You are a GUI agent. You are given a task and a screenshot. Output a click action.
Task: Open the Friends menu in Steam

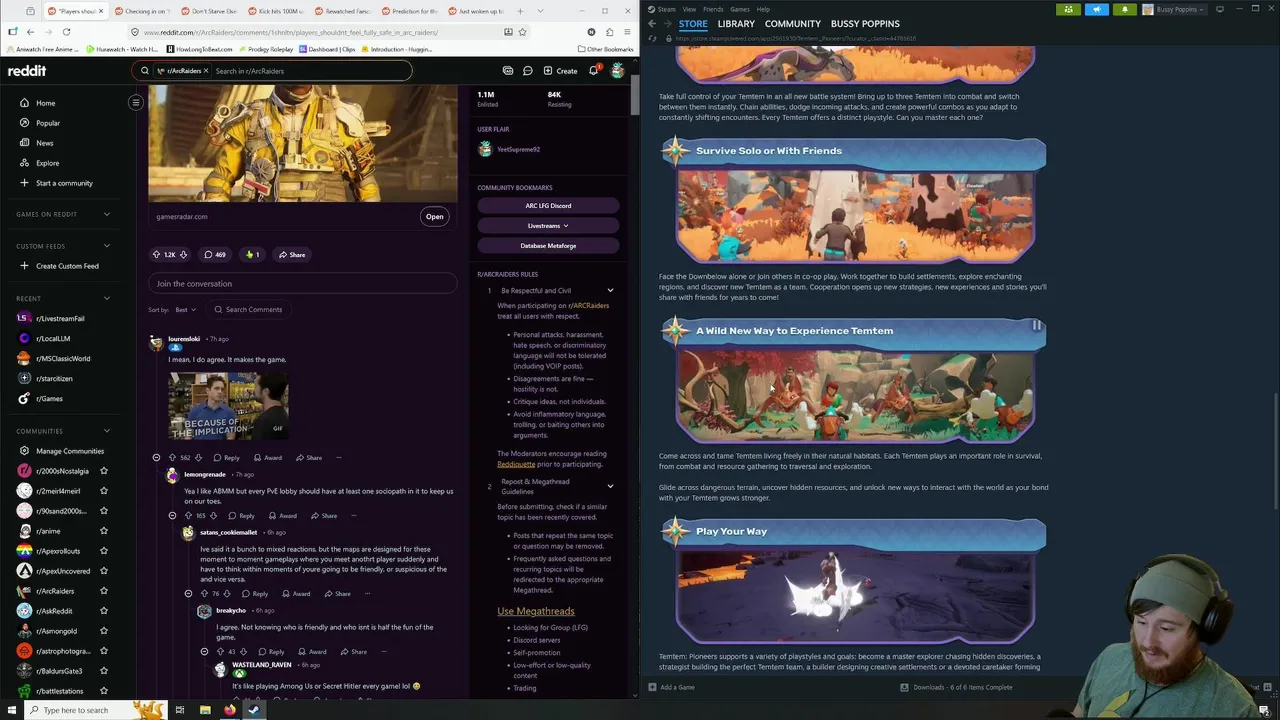point(713,9)
